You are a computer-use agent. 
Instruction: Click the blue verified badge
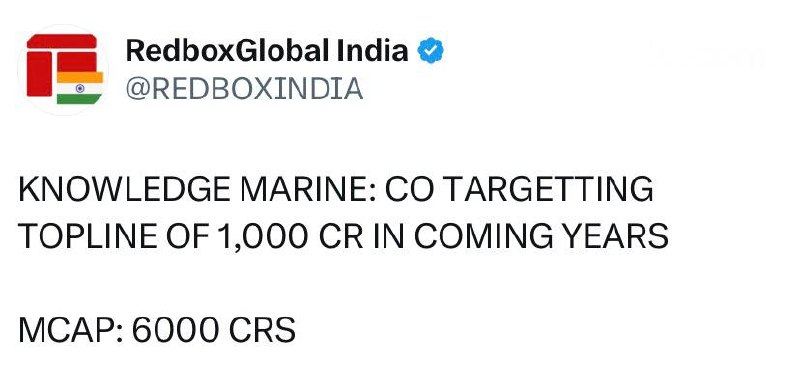(x=431, y=50)
